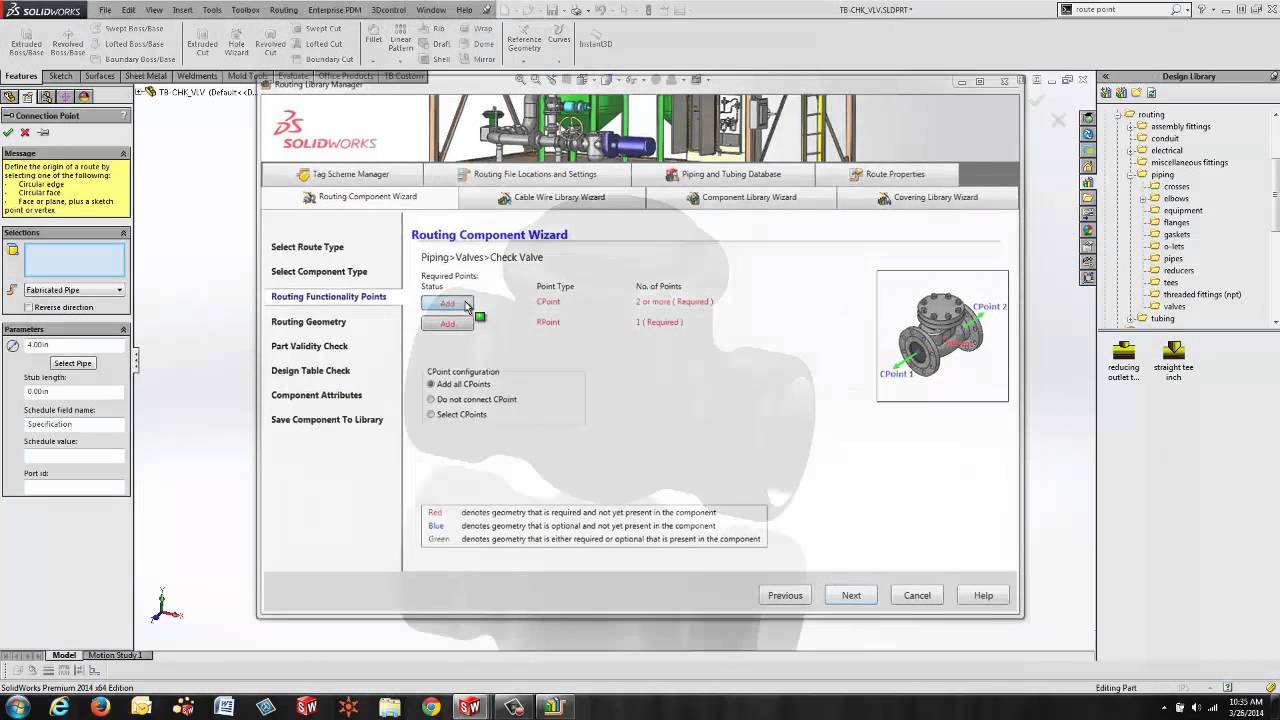The height and width of the screenshot is (720, 1280).
Task: Collapse the Parameters section
Action: coord(124,329)
